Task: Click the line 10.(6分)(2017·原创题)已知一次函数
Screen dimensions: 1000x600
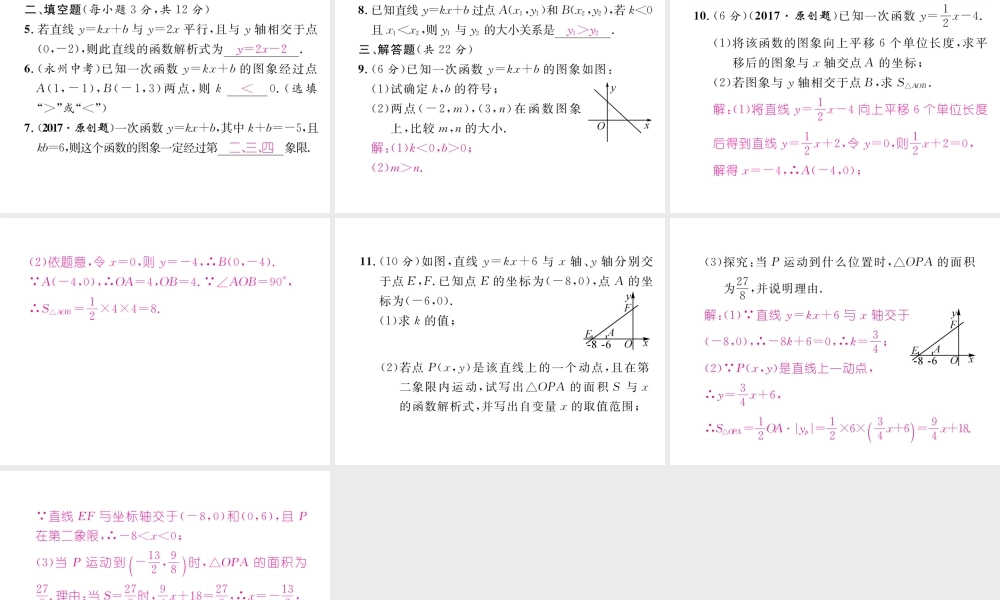Action: pos(838,15)
